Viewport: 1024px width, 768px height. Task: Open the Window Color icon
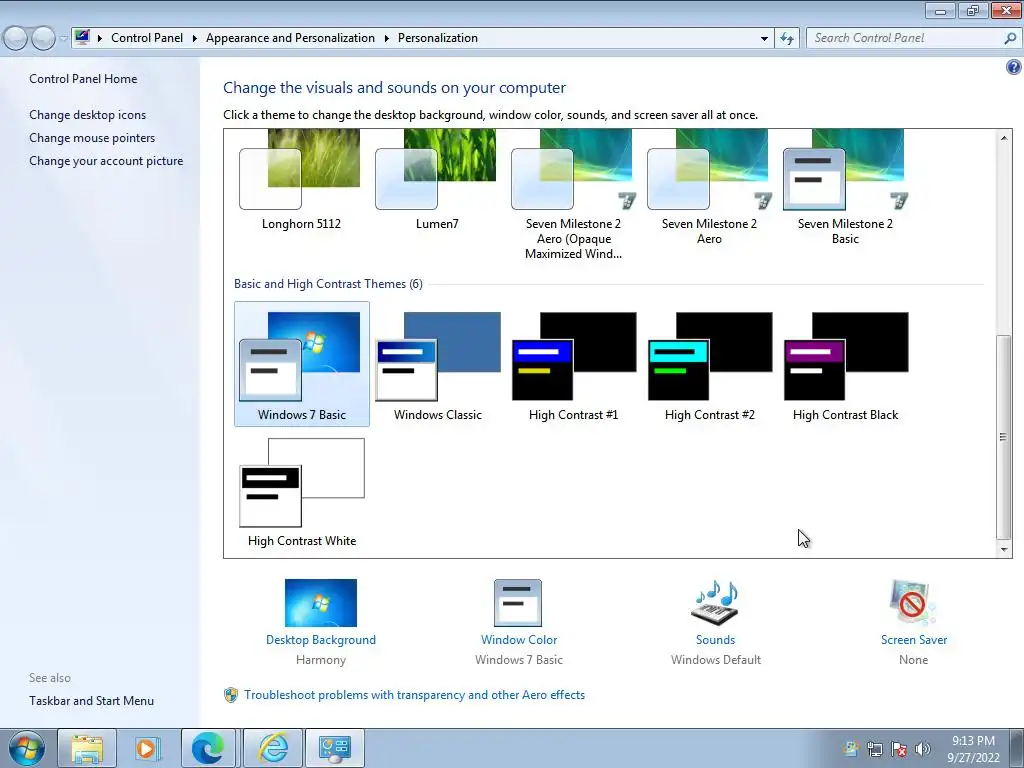(518, 603)
